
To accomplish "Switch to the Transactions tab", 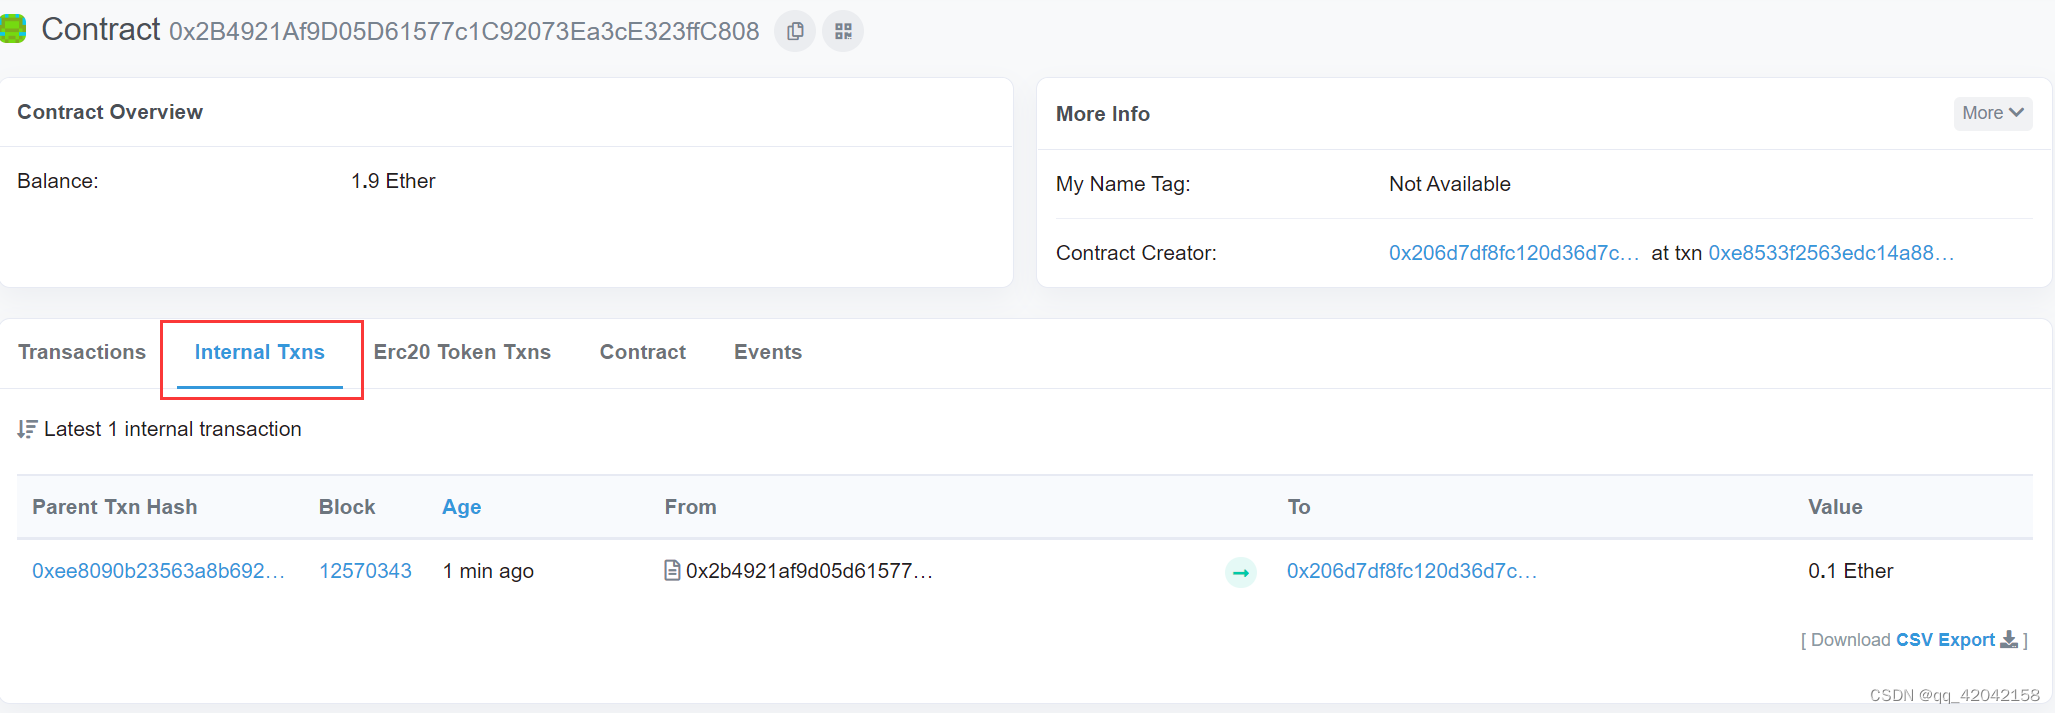I will coord(82,352).
